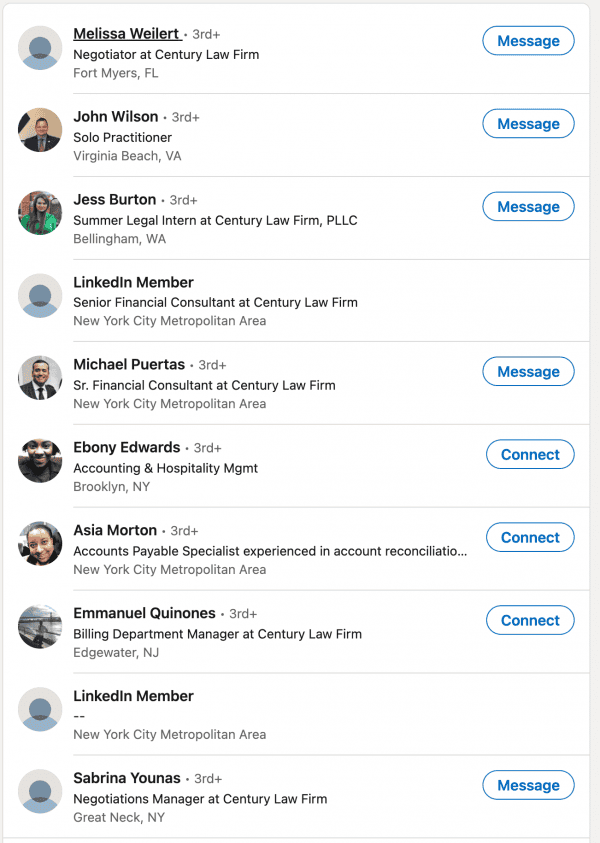The image size is (600, 843).
Task: Send a message to John Wilson
Action: [x=528, y=124]
